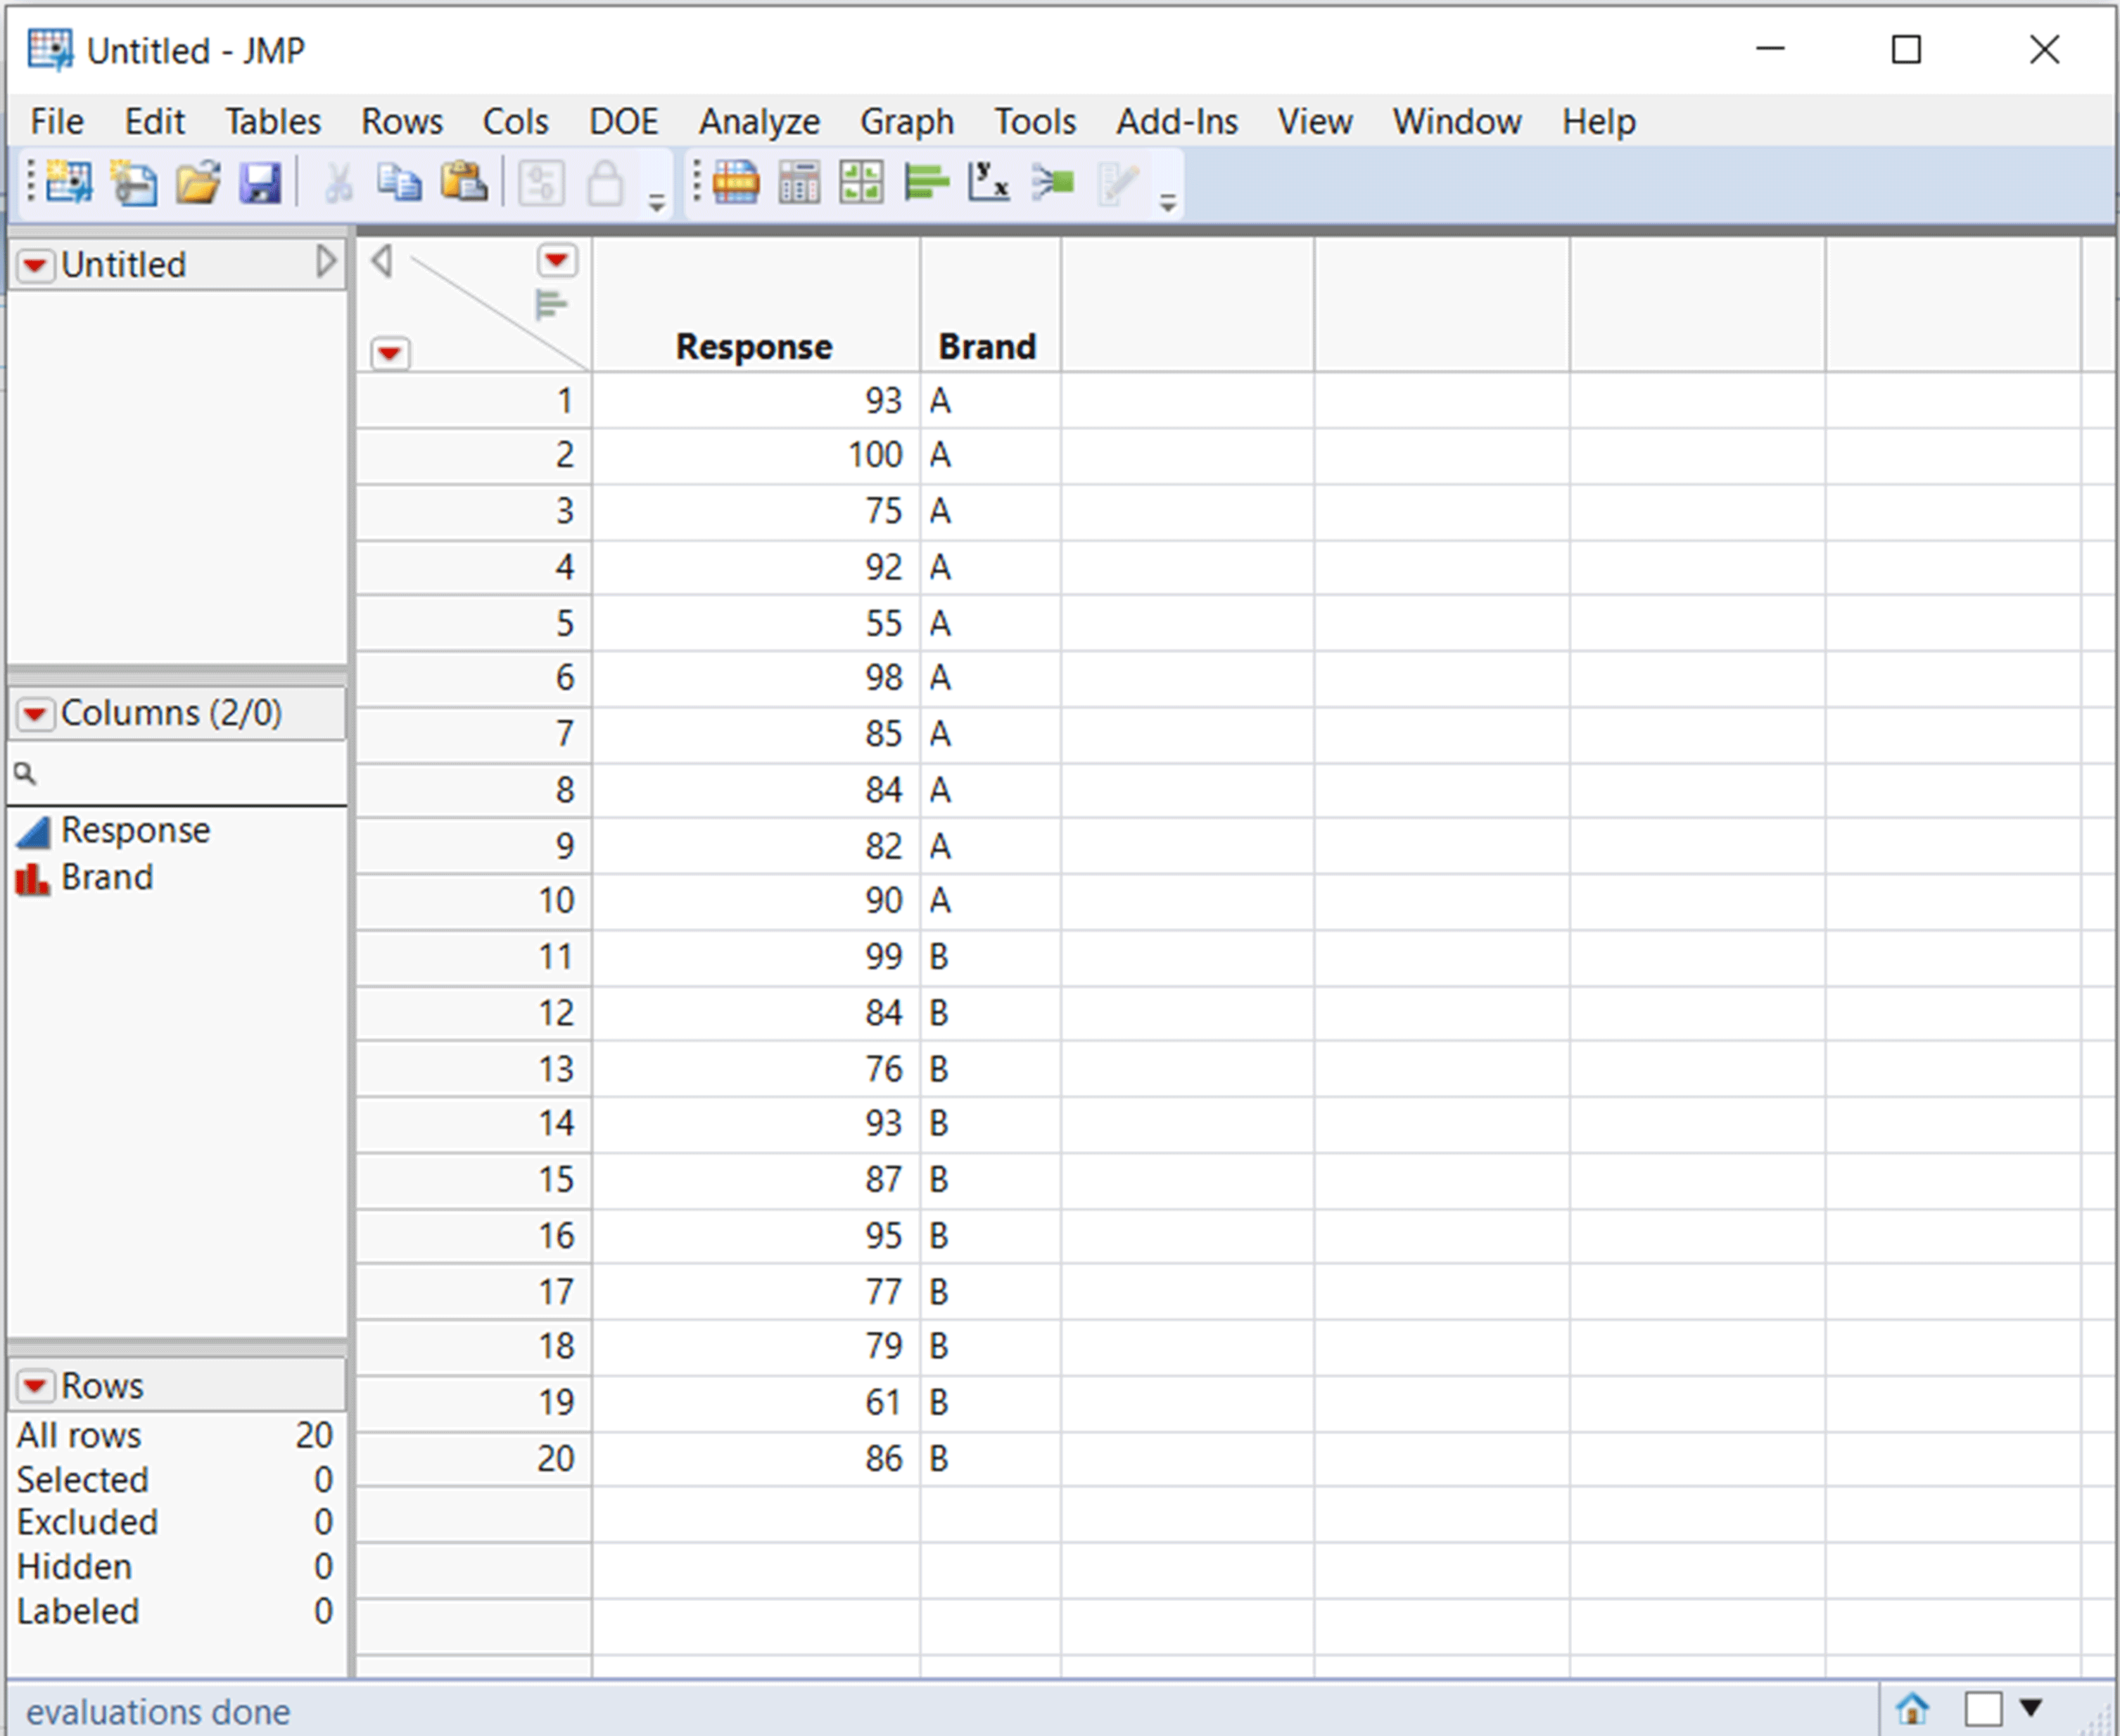
Task: Open the View menu
Action: (x=1315, y=122)
